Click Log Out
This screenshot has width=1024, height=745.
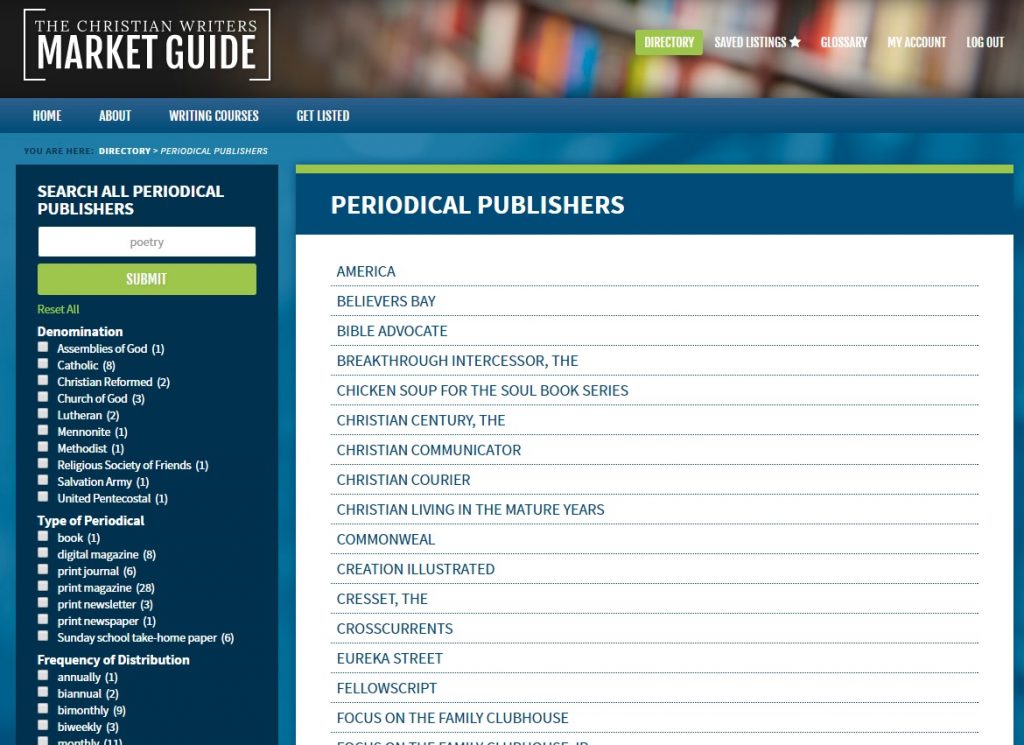[985, 42]
